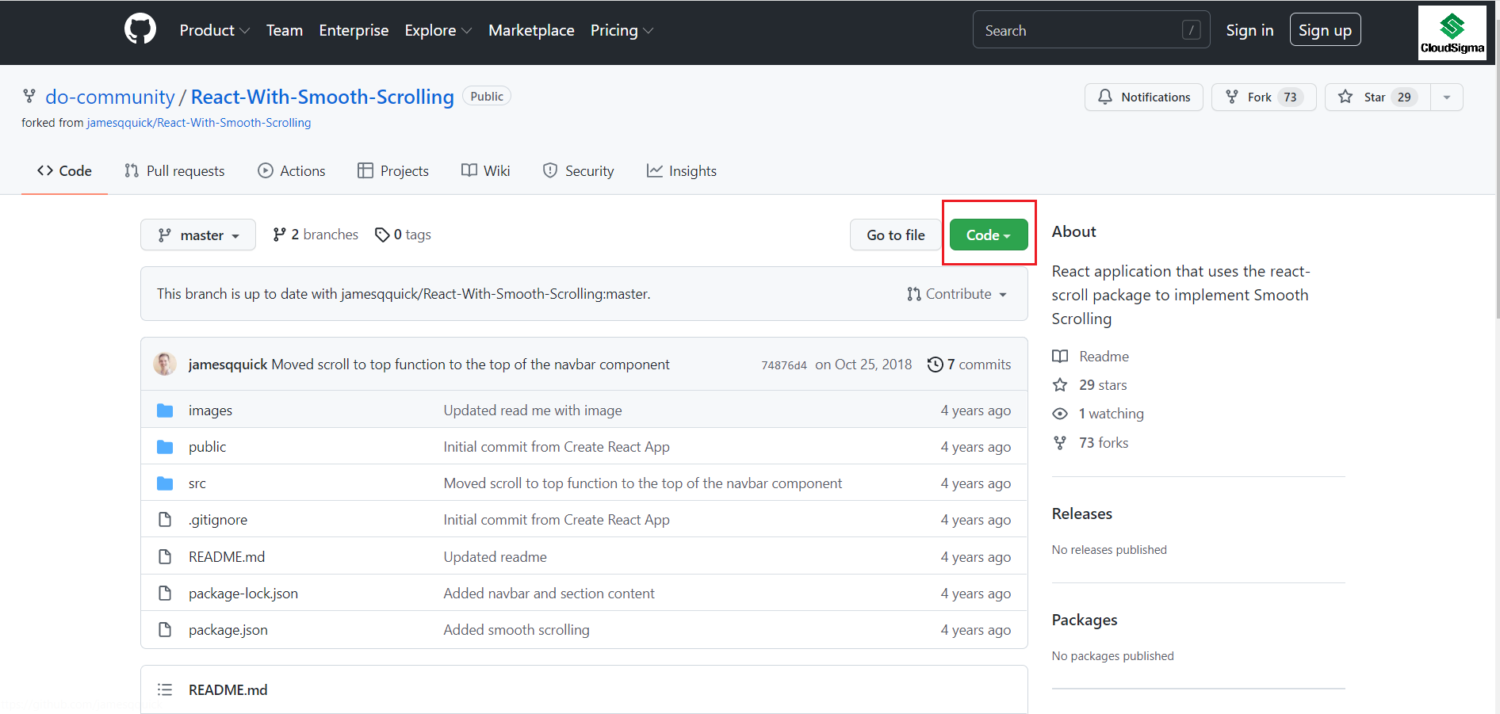Click the Notifications bell button
The image size is (1500, 714).
click(1143, 97)
